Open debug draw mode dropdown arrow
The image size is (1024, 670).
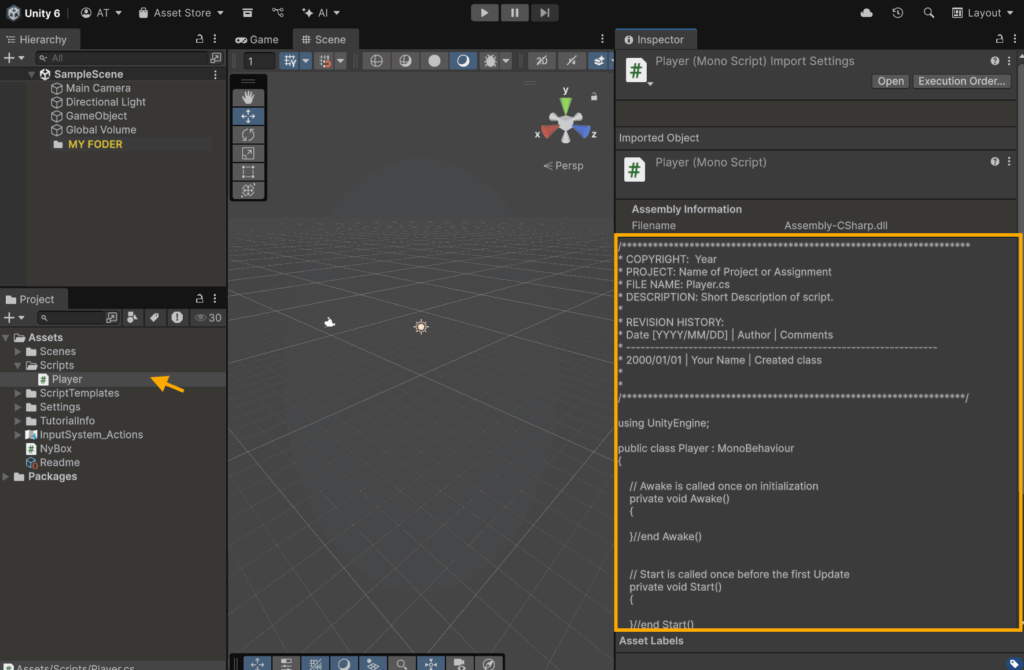click(x=506, y=61)
